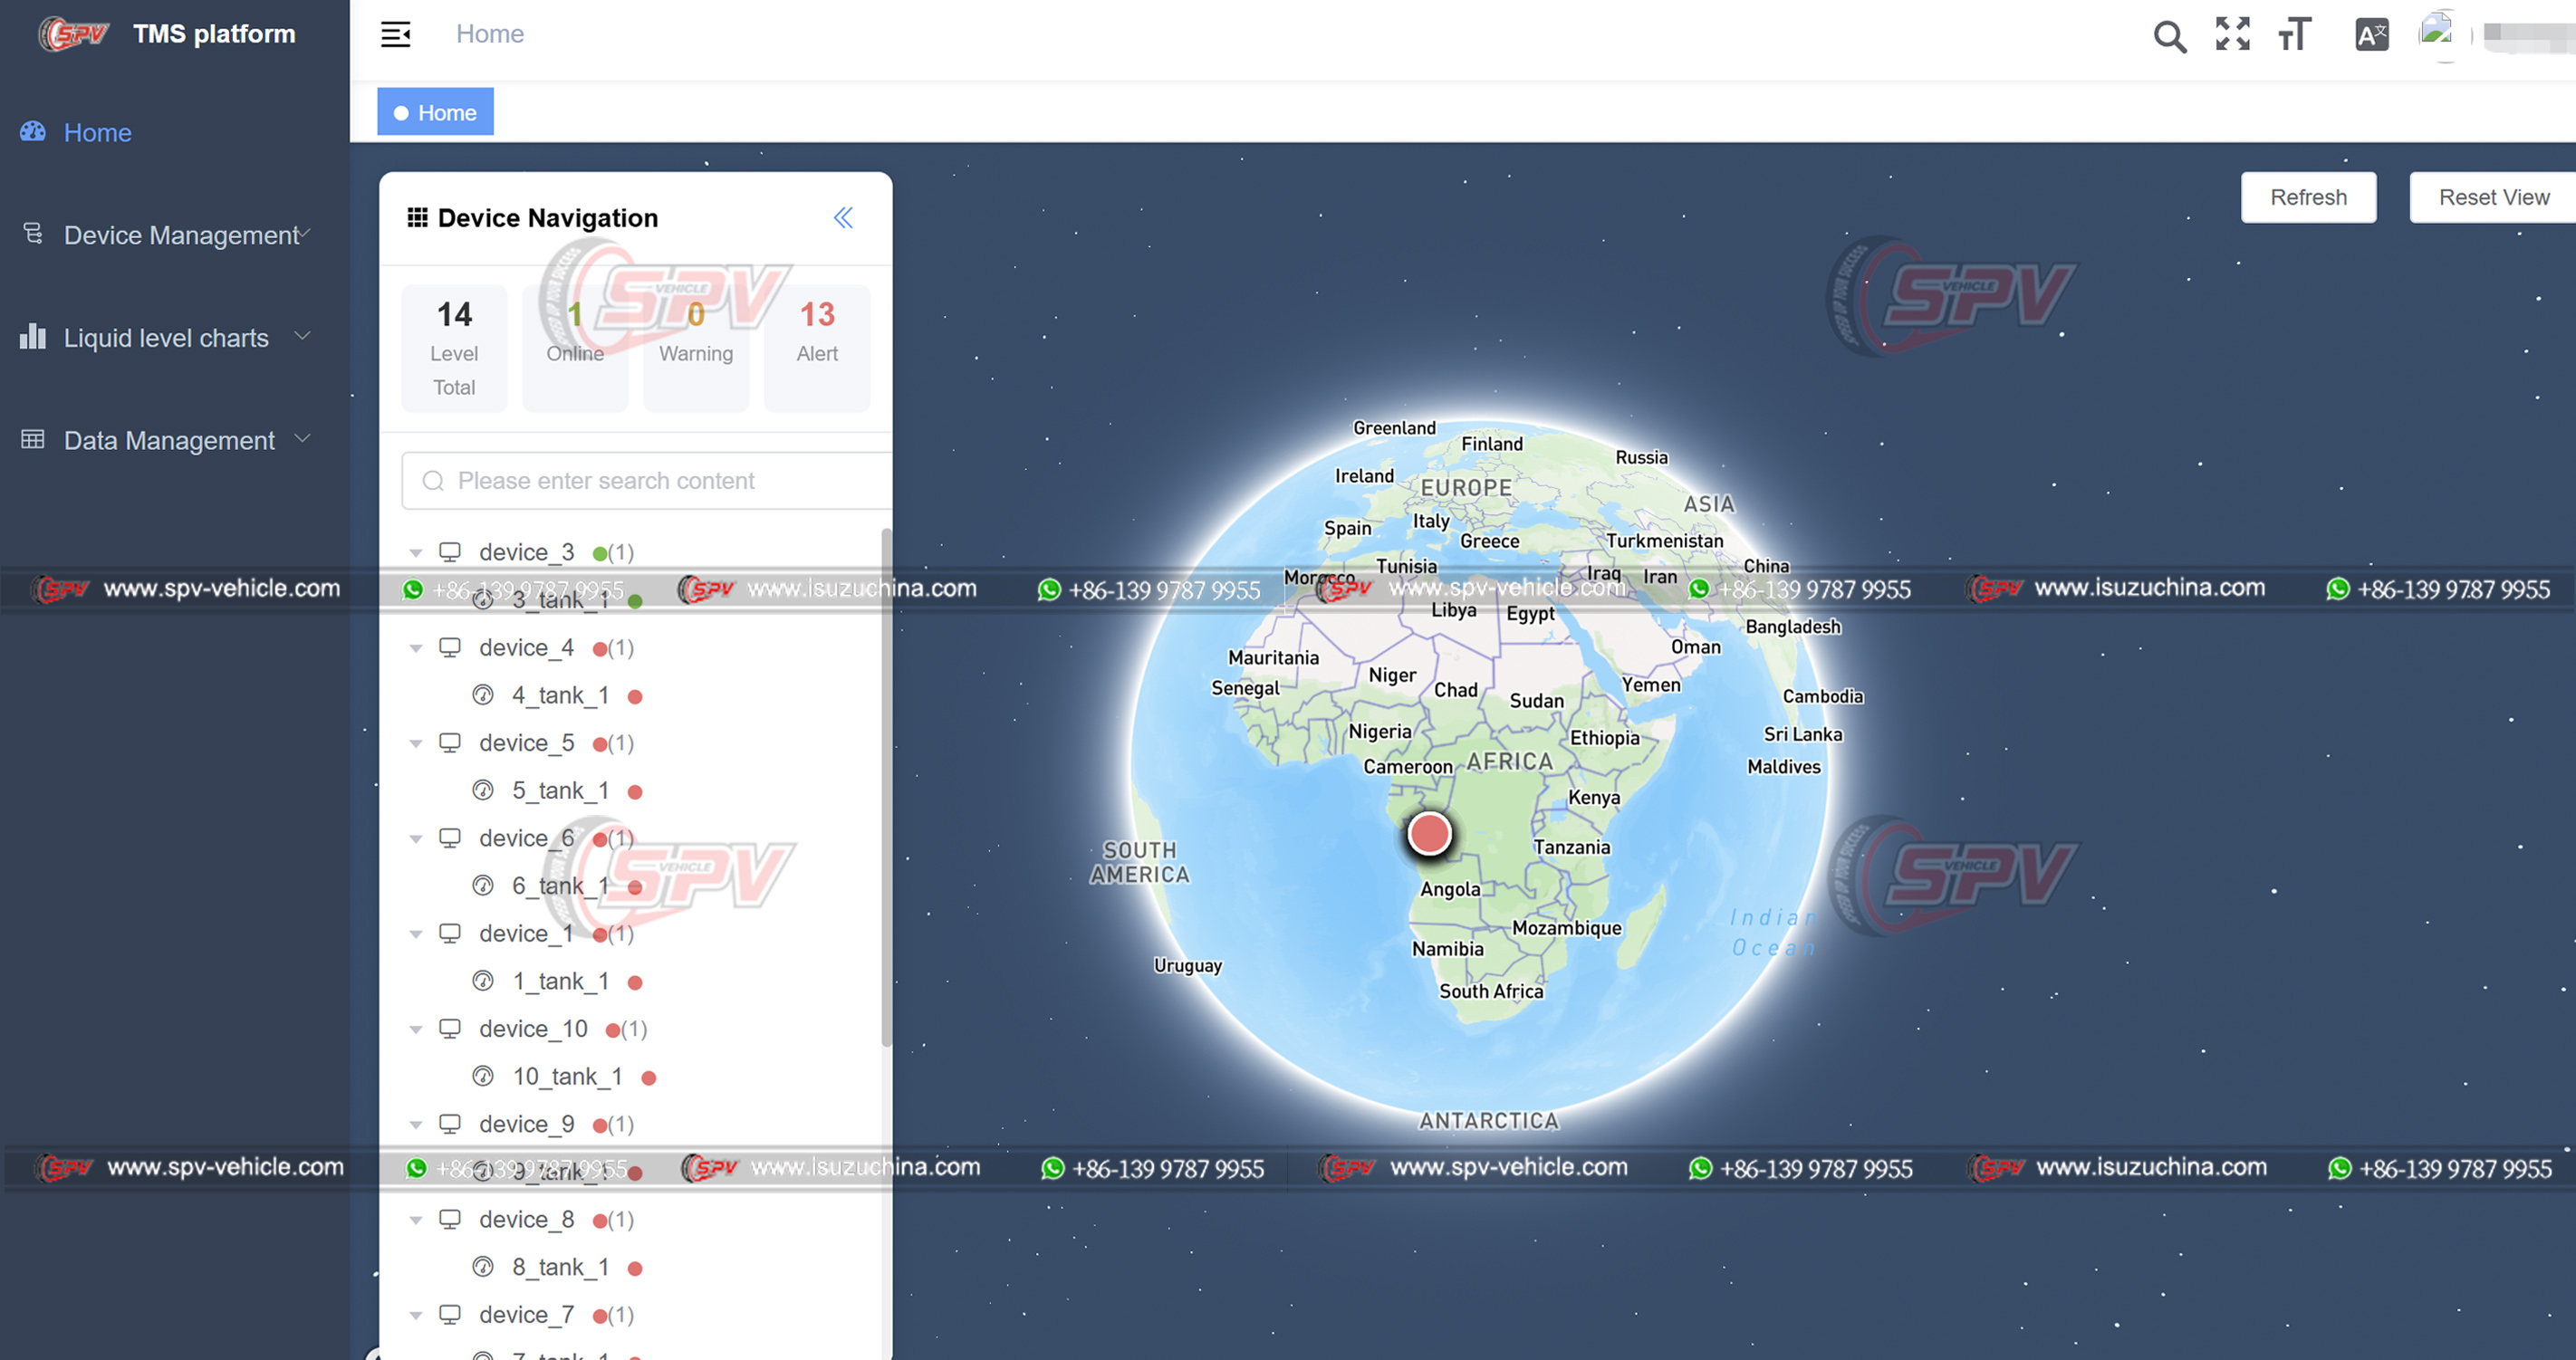Collapse the device_9 tree node

(x=416, y=1125)
